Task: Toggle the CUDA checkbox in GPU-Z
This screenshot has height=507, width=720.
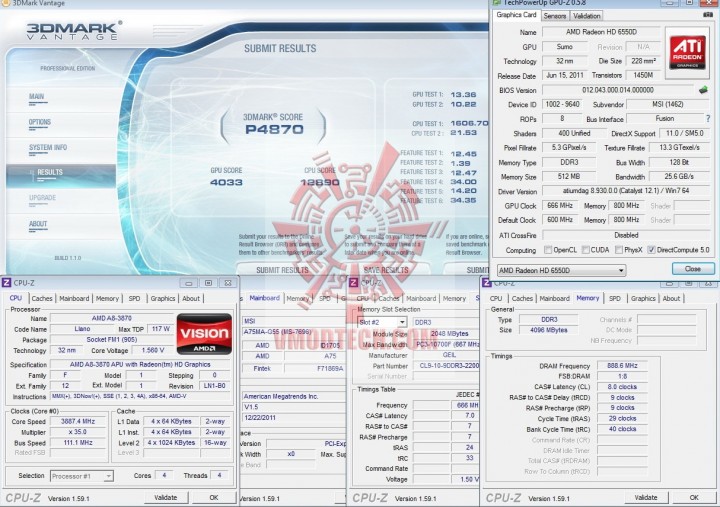Action: tap(585, 250)
